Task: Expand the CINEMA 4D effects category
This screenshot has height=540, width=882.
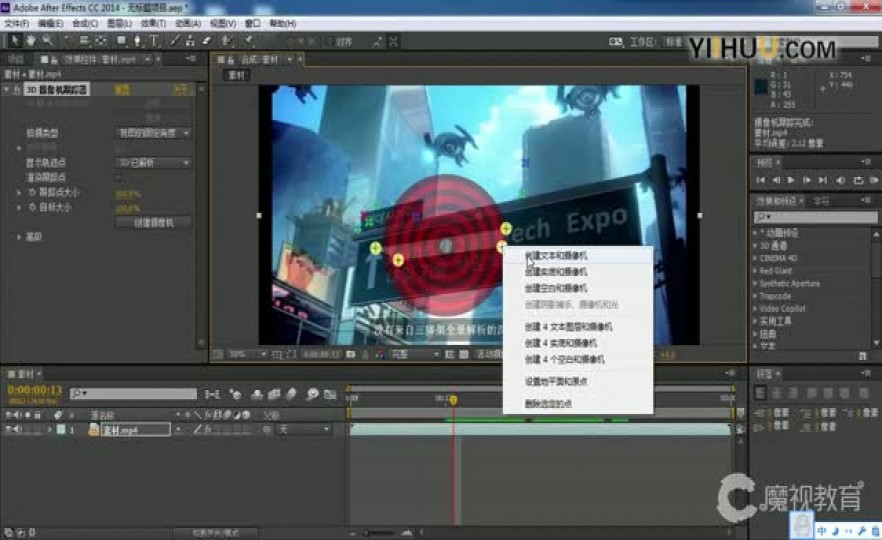Action: 755,258
